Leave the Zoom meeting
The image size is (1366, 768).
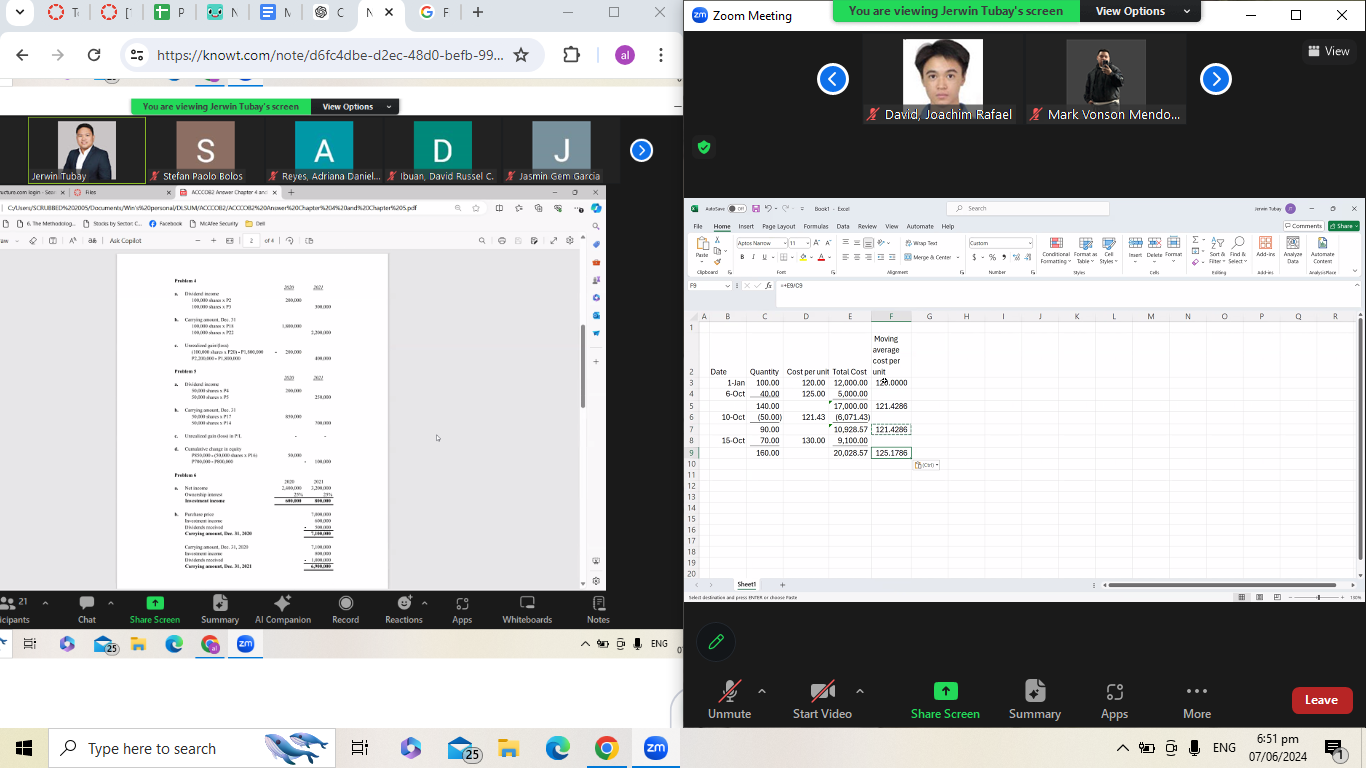coord(1321,700)
